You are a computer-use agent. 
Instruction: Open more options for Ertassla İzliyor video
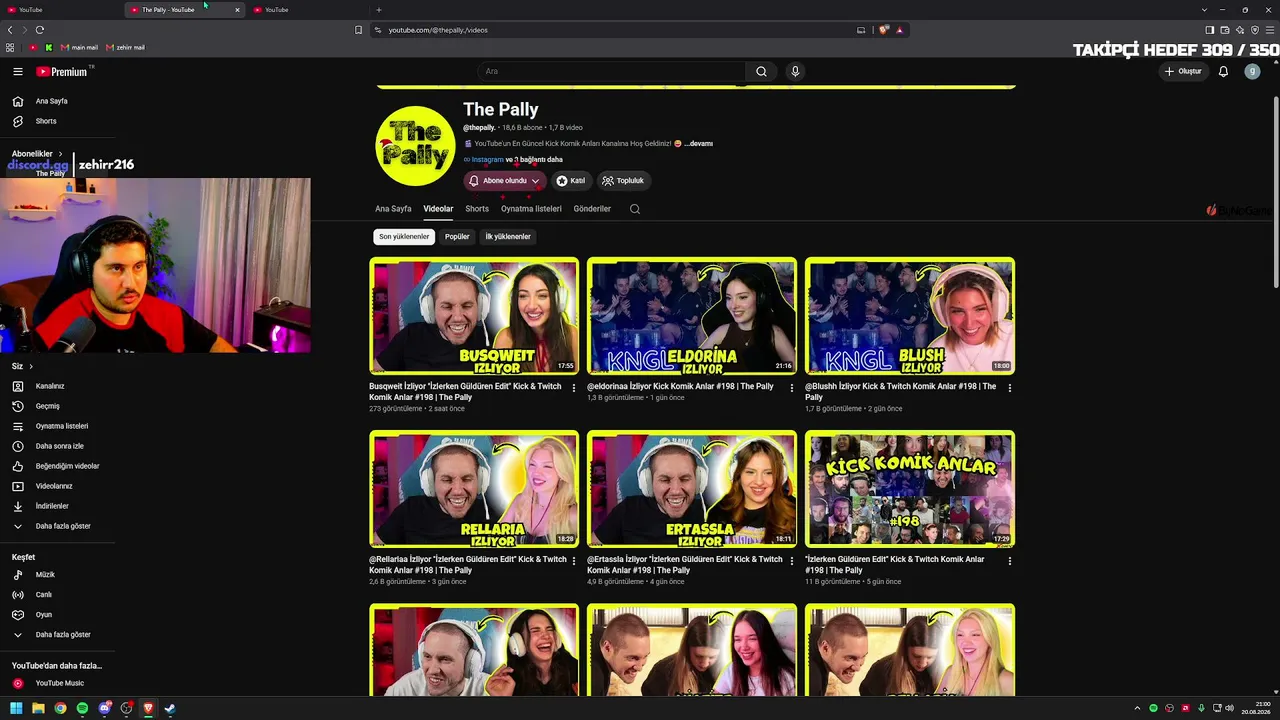pyautogui.click(x=792, y=561)
